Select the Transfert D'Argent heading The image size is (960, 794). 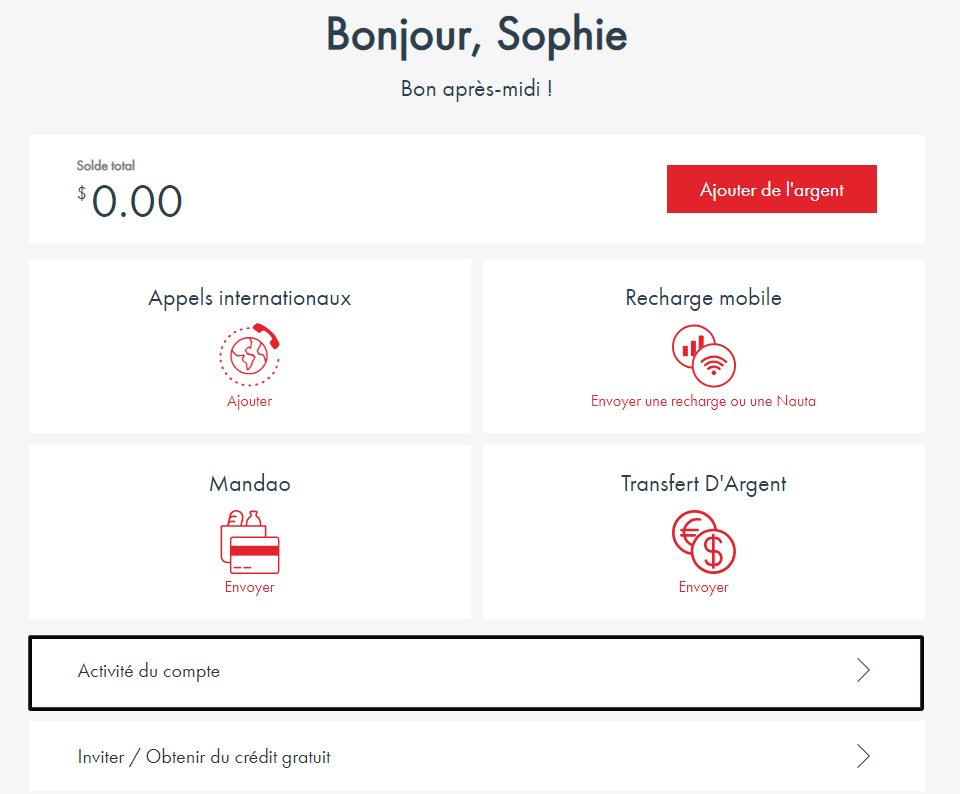[x=703, y=484]
